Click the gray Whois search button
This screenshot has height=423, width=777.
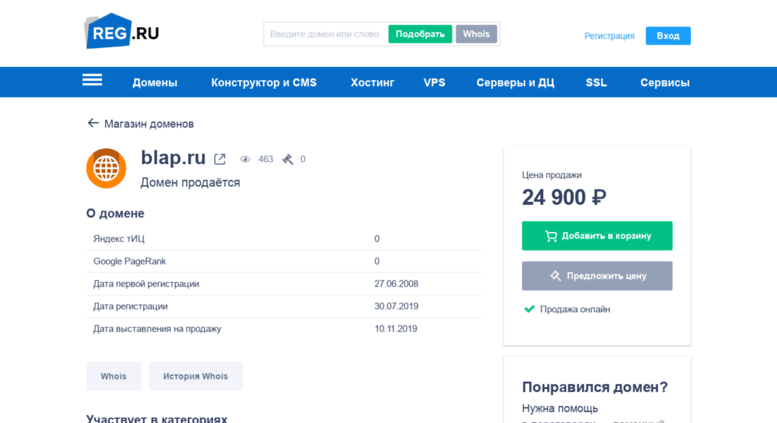(x=476, y=34)
